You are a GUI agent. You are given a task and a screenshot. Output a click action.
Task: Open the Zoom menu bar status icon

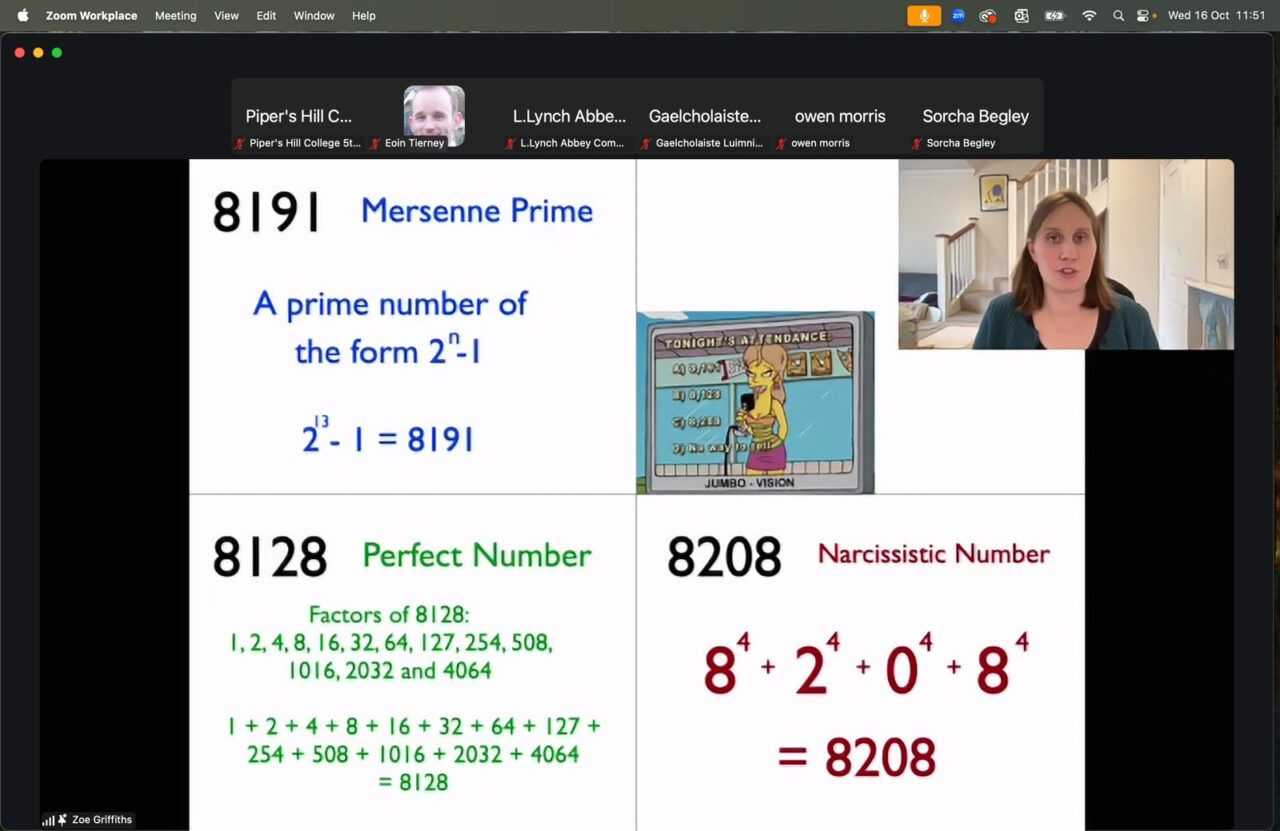coord(958,16)
